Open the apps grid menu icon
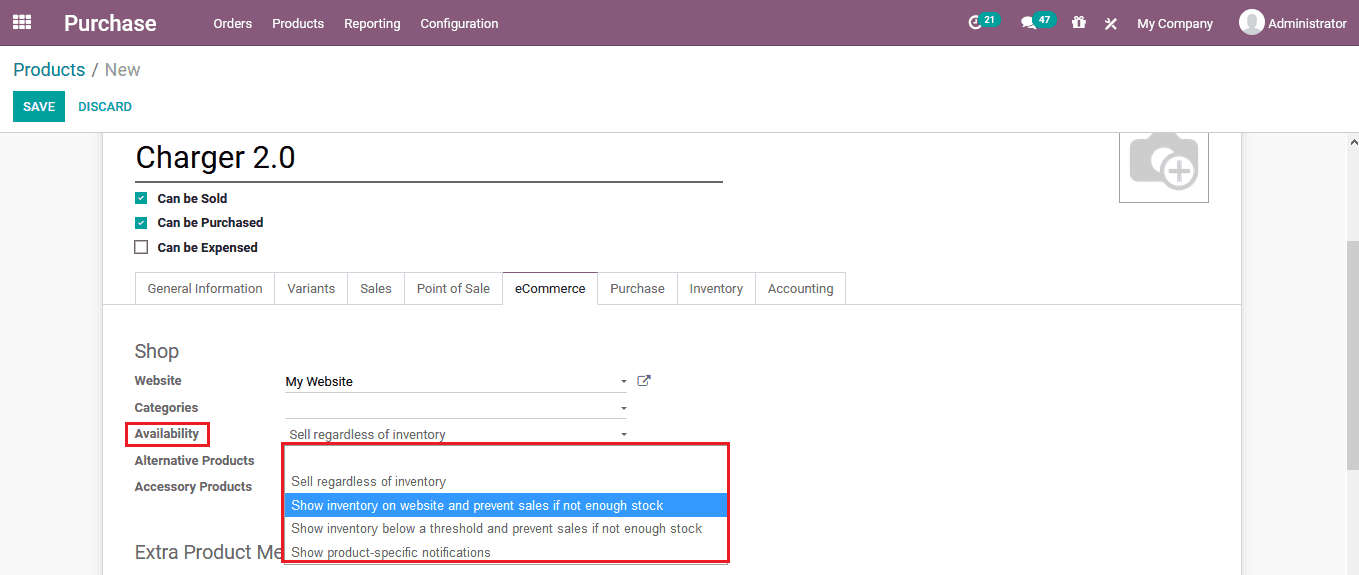The height and width of the screenshot is (575, 1359). coord(22,22)
